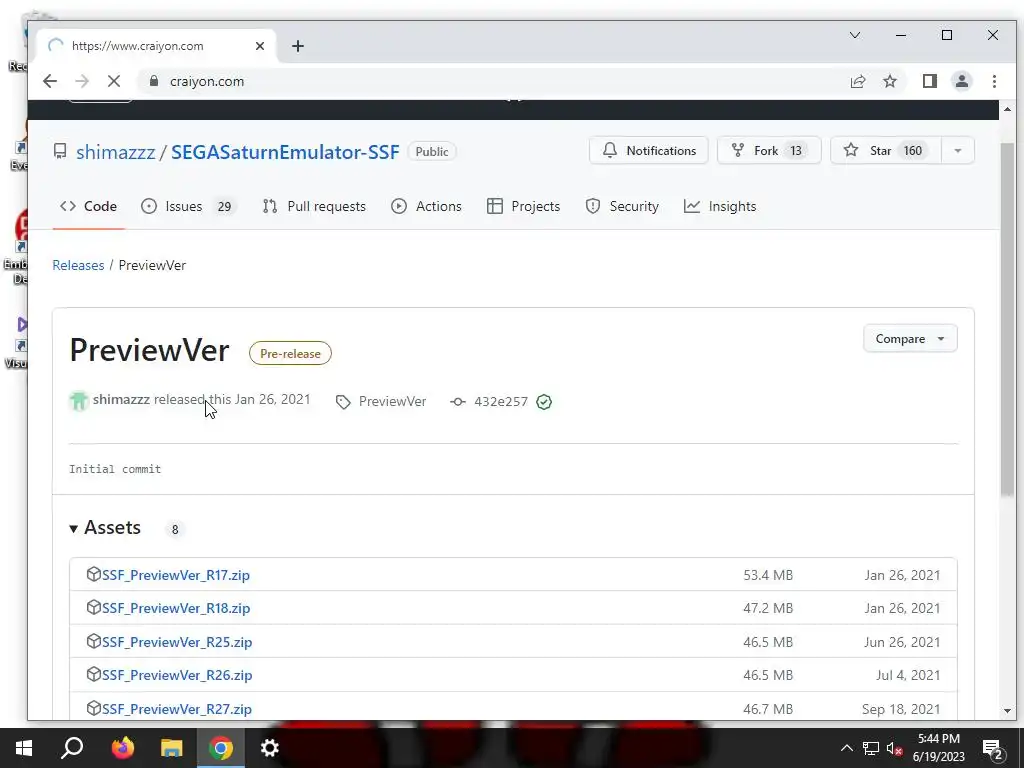This screenshot has height=768, width=1024.
Task: Open the tab search chevron
Action: point(854,35)
